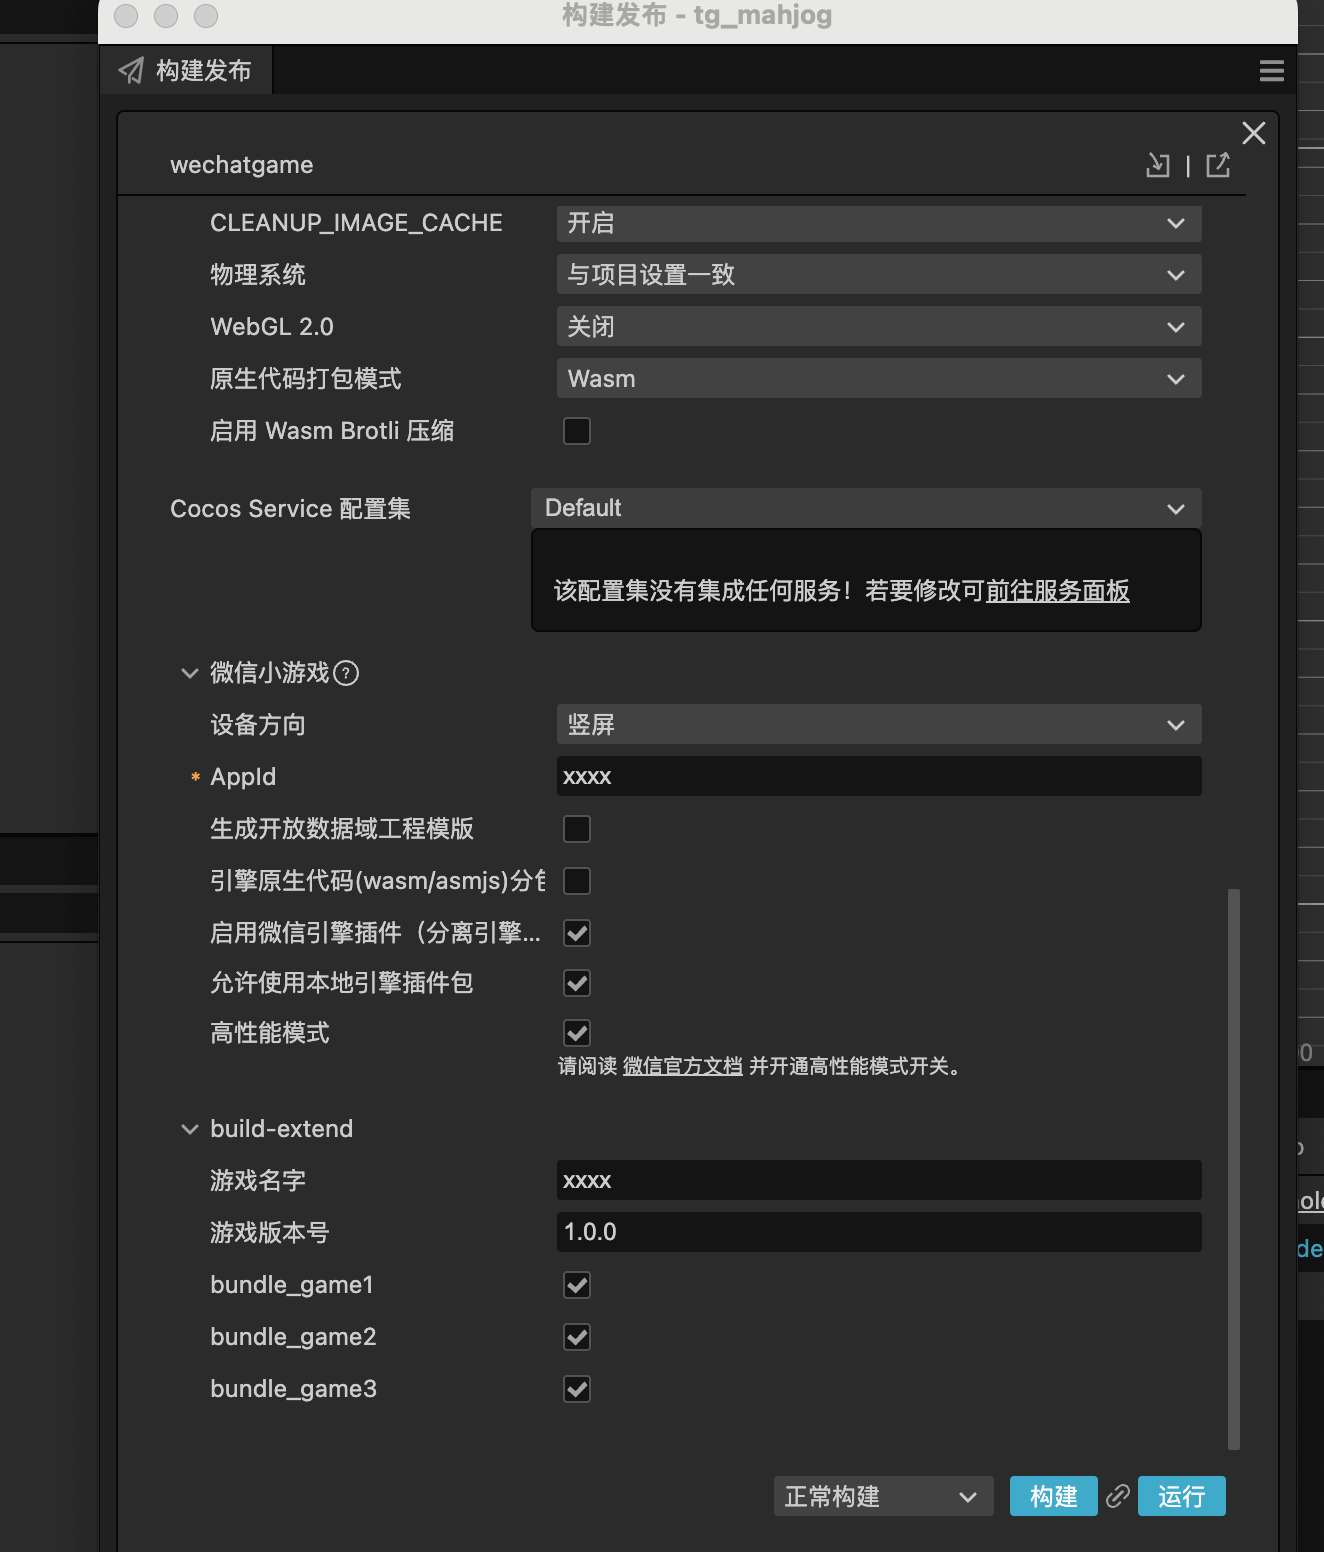Open 微信官方文档 link

[x=683, y=1066]
